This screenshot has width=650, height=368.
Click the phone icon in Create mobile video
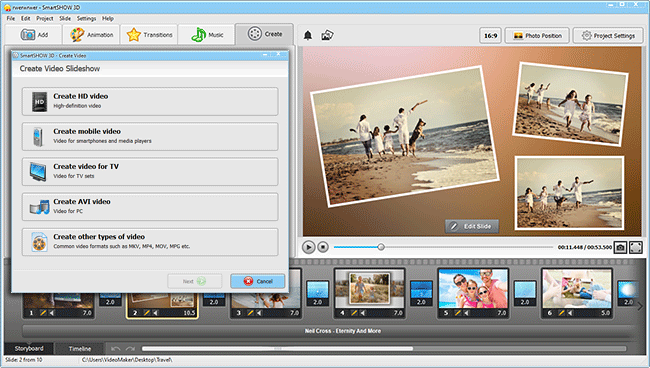point(38,137)
